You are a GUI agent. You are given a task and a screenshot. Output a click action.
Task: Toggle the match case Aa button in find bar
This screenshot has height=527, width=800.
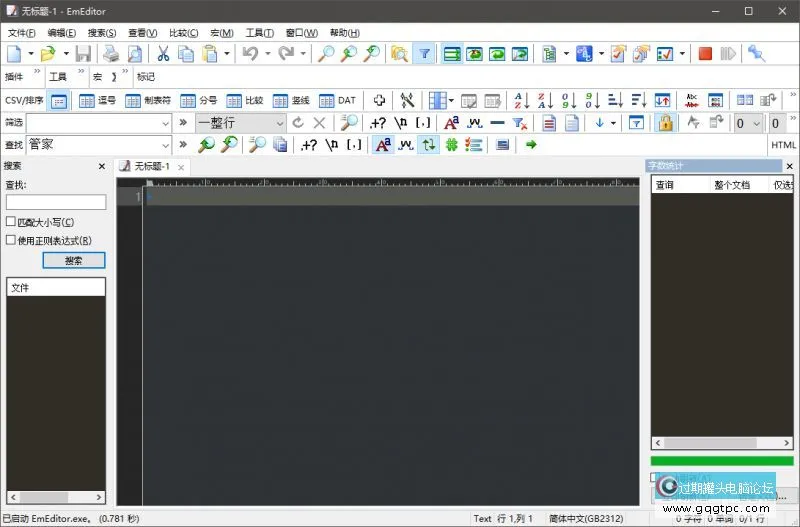(x=383, y=145)
